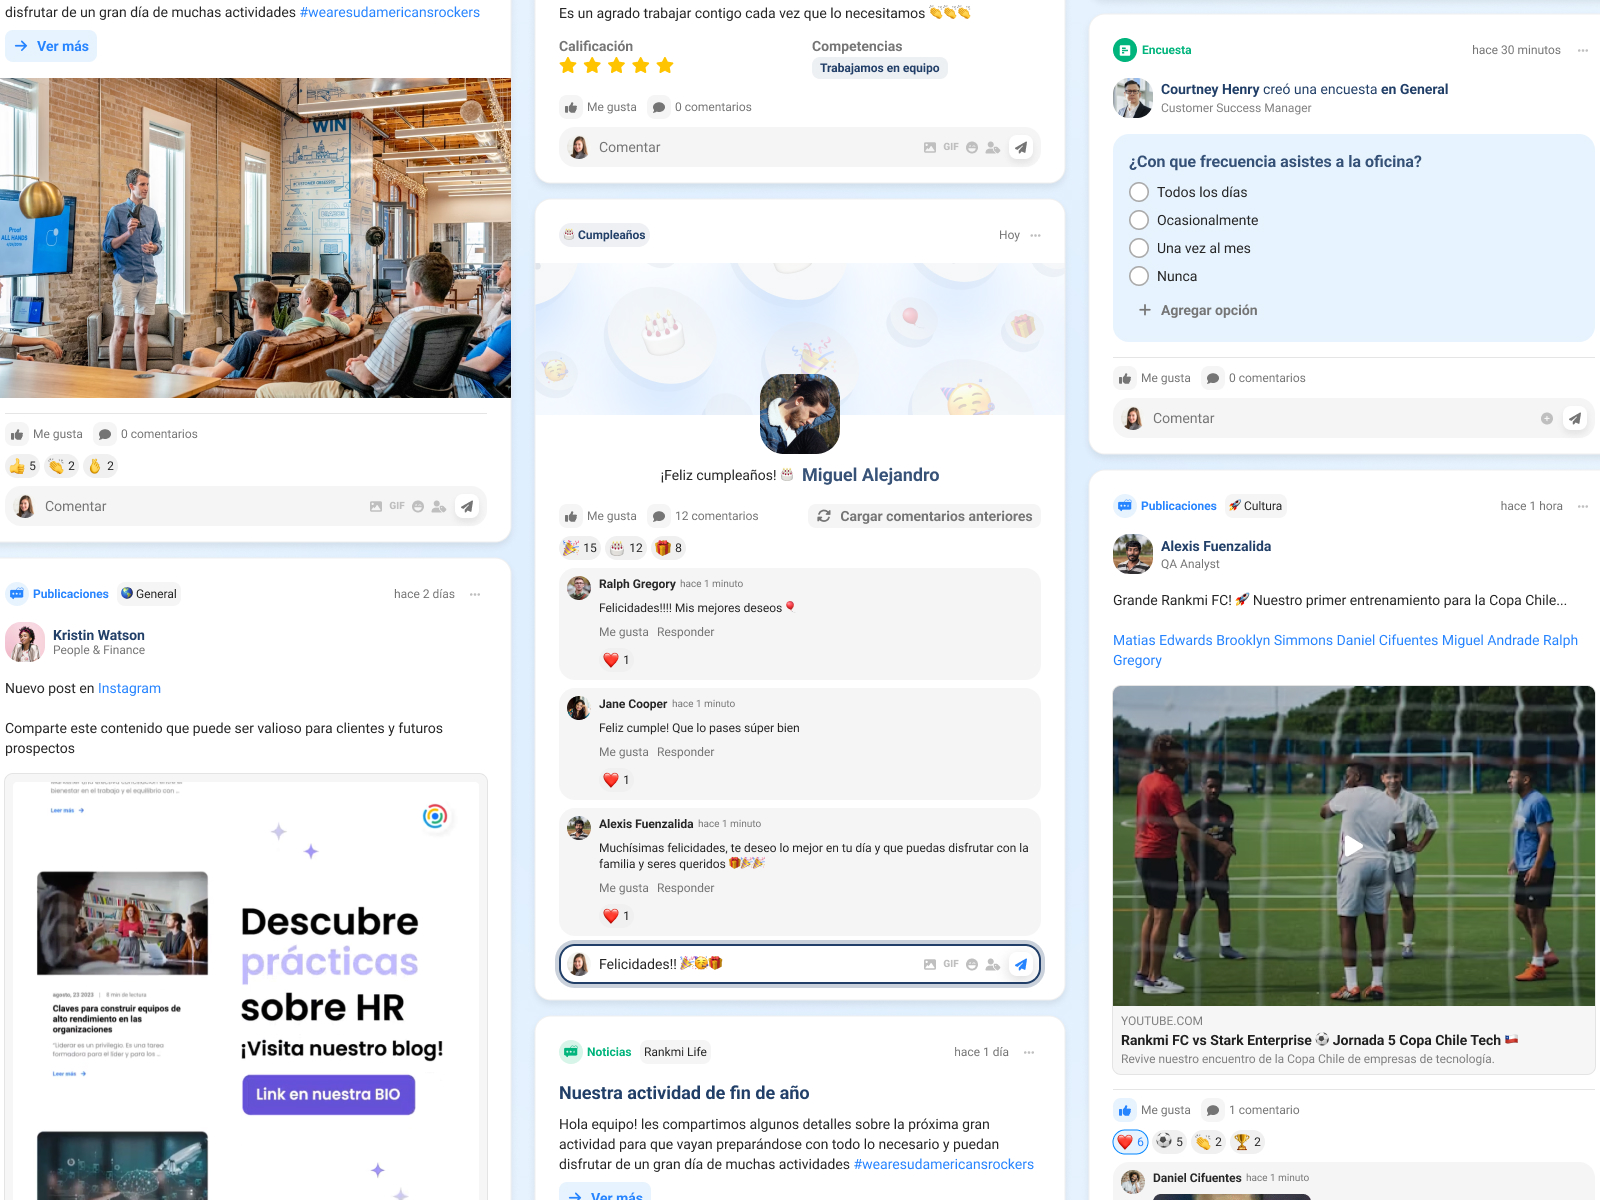
Task: Send the Felicidades birthday comment
Action: (x=1020, y=964)
